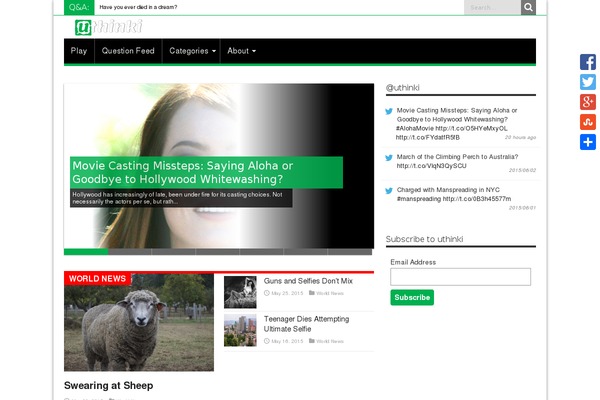Image resolution: width=600 pixels, height=400 pixels.
Task: Click clock icon next to May 25, 2015
Action: pyautogui.click(x=267, y=293)
